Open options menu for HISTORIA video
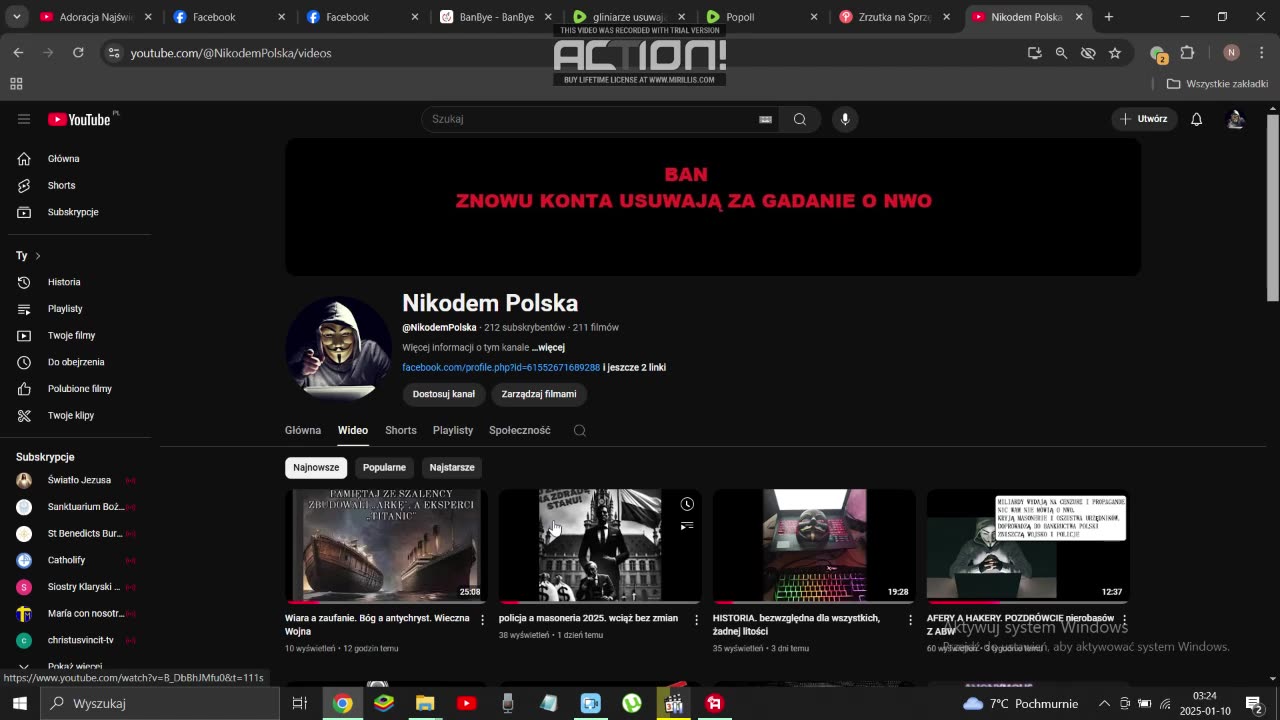1280x720 pixels. (910, 620)
